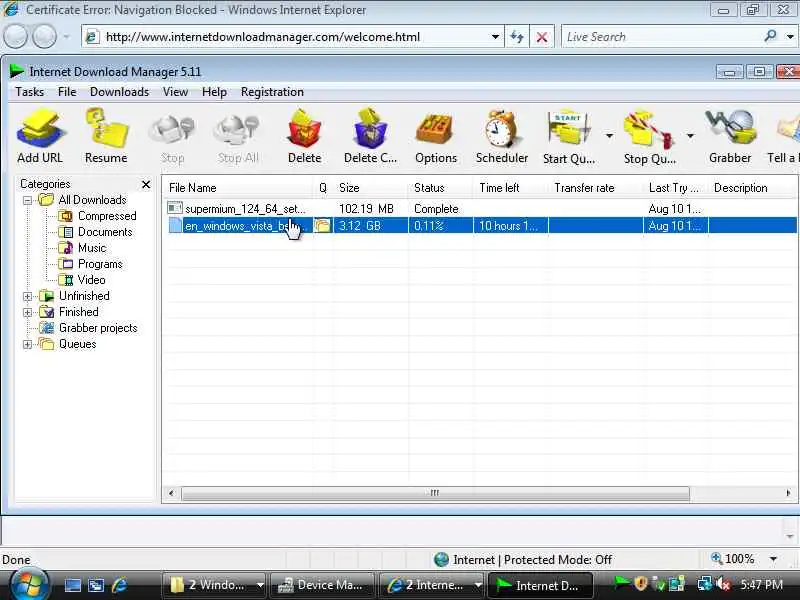800x600 pixels.
Task: Expand the Finished tree node
Action: pos(28,312)
